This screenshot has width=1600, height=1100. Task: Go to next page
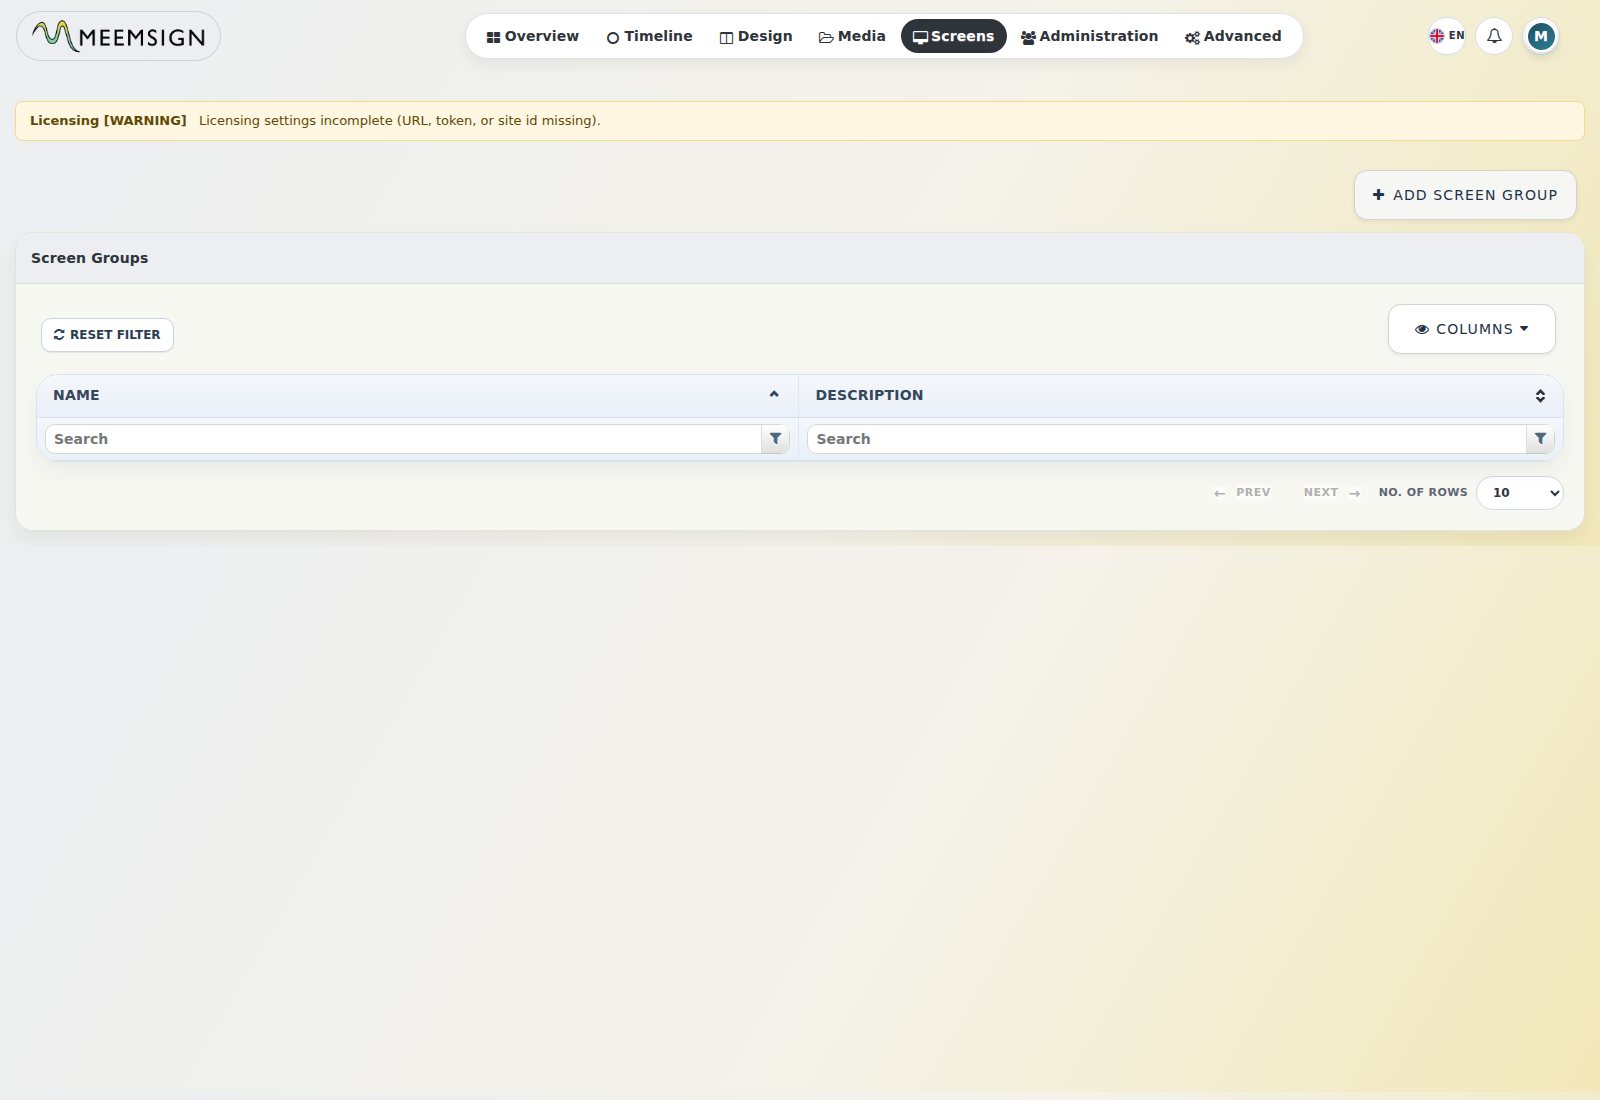tap(1332, 493)
